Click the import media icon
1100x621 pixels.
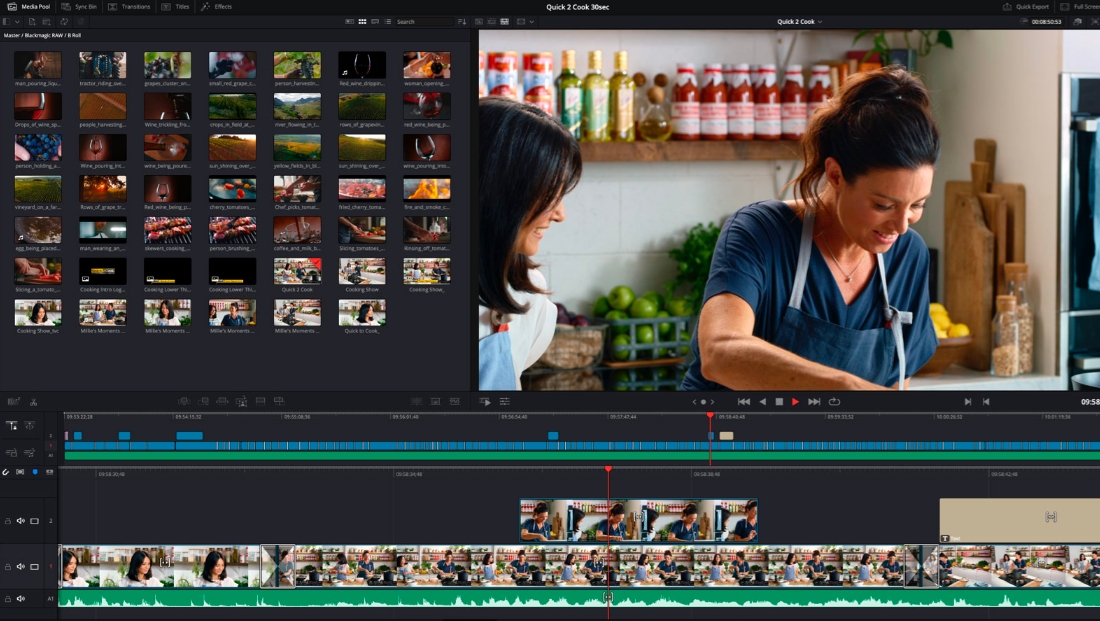(32, 22)
